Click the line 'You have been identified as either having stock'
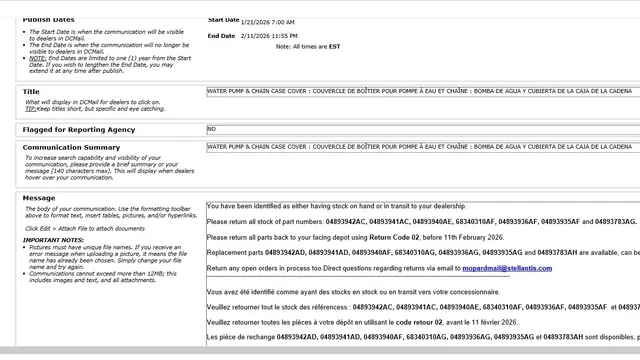The height and width of the screenshot is (360, 640). (336, 206)
